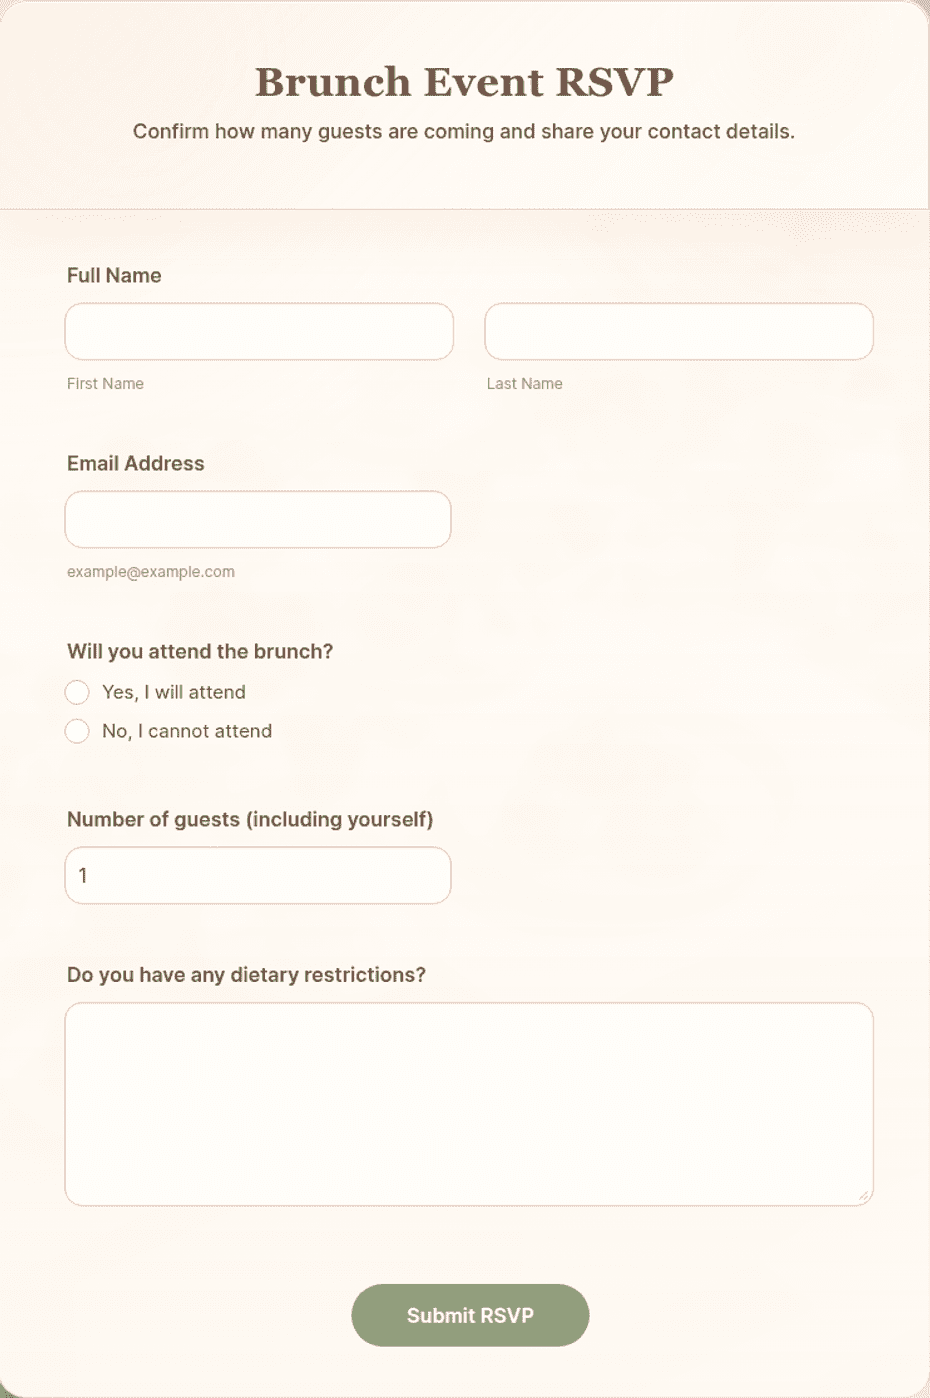Click the 'Number of guests' label
The image size is (930, 1398).
(250, 819)
